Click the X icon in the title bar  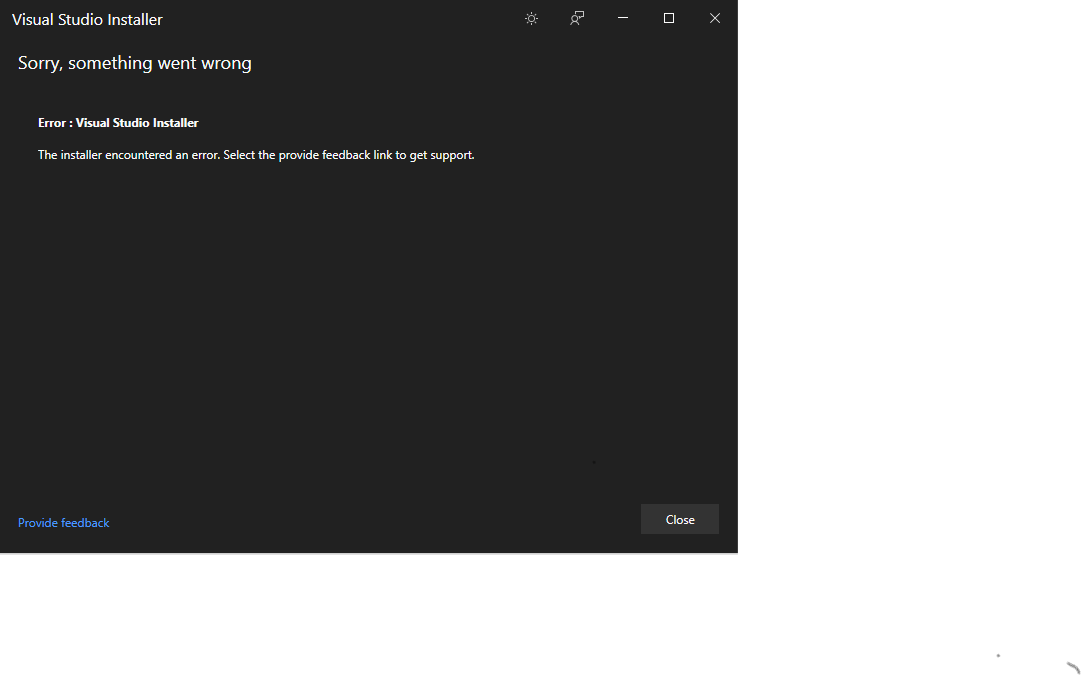coord(715,19)
